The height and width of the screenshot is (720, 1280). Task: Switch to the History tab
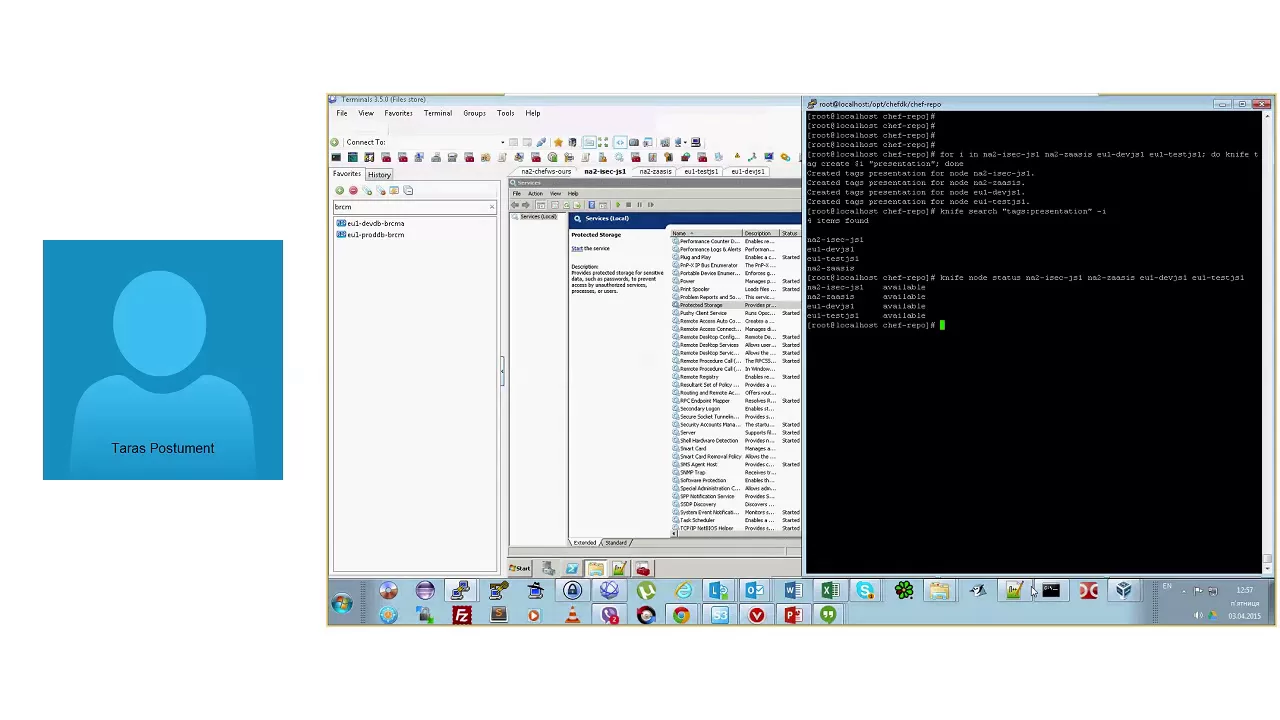379,174
